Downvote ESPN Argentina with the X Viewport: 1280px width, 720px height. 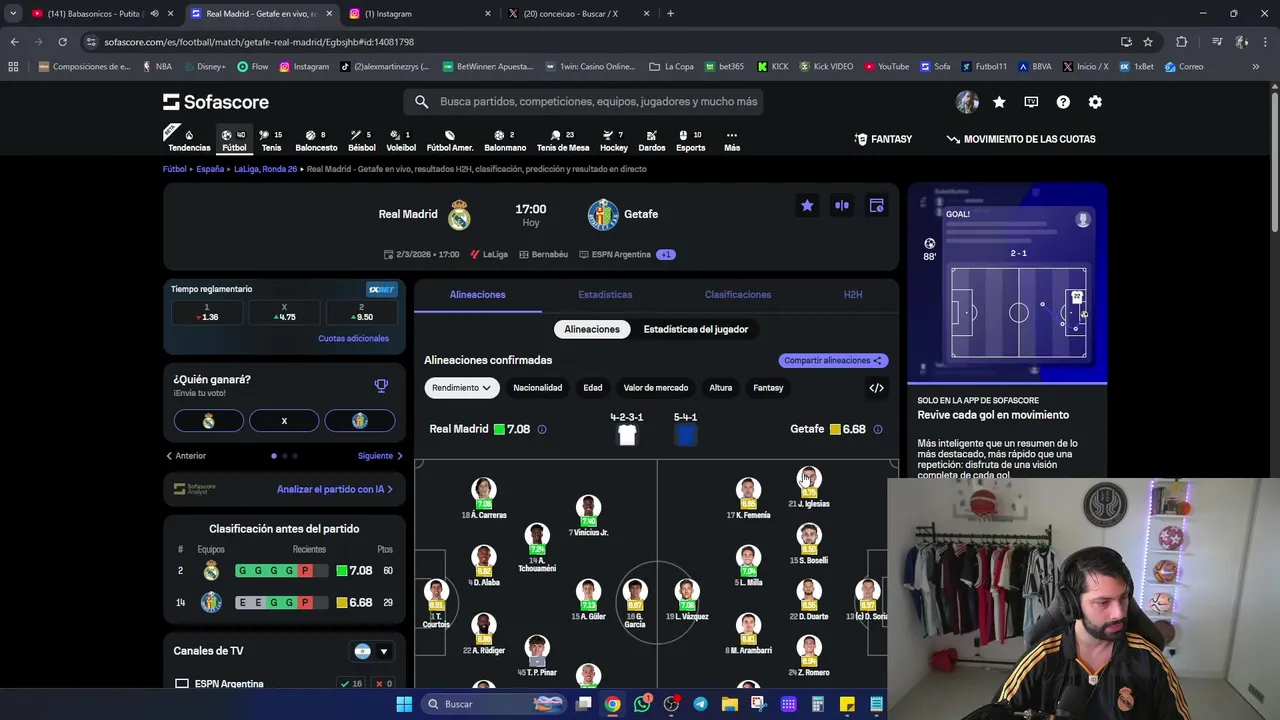(x=383, y=684)
